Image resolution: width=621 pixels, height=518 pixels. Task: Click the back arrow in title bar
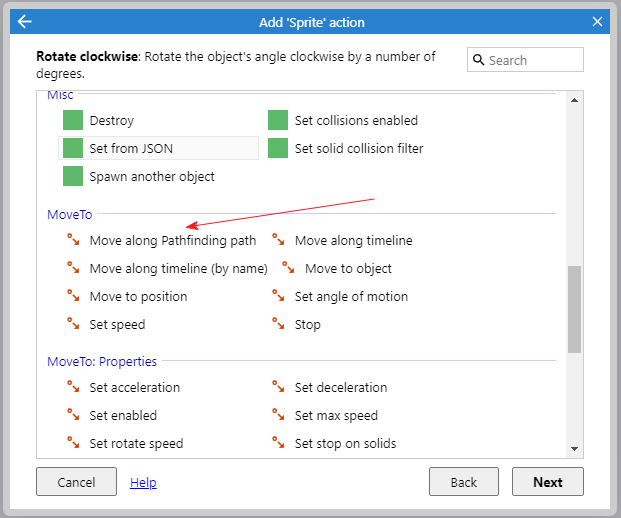pos(25,22)
